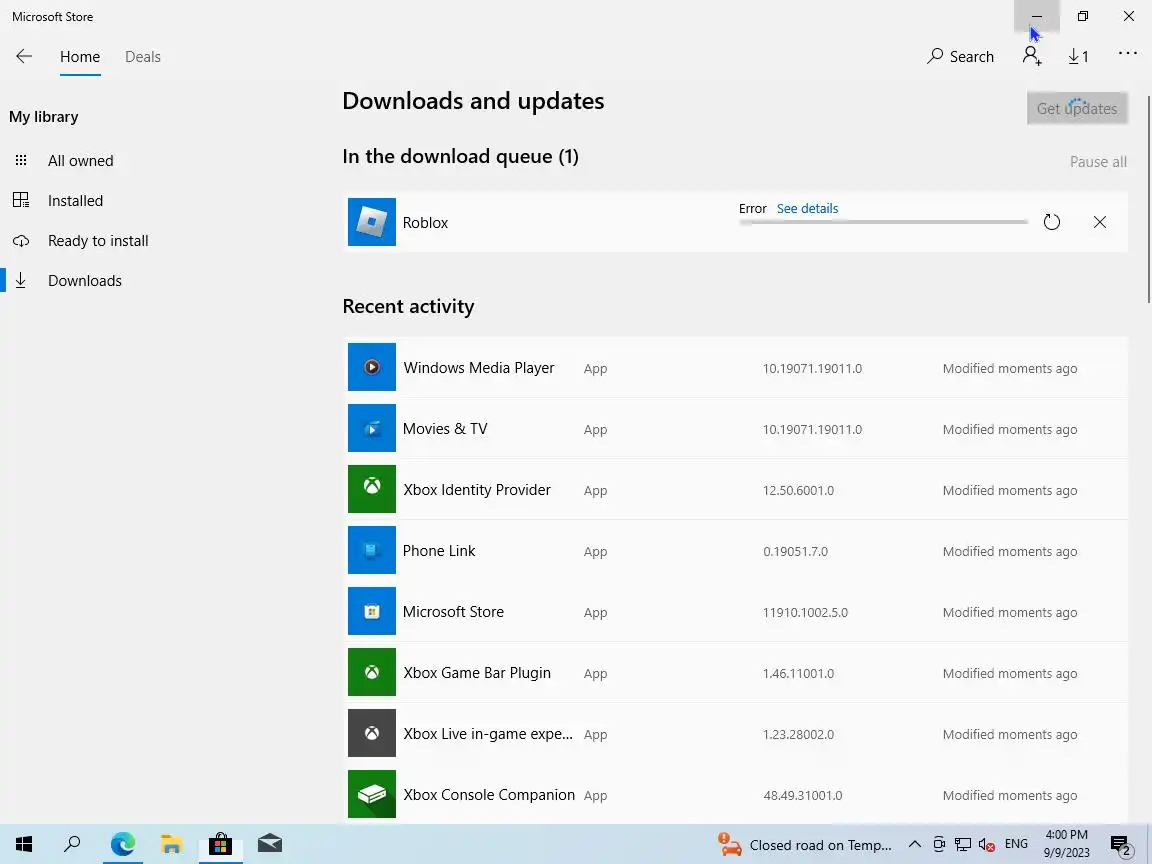Open the ENG language selector
Image resolution: width=1152 pixels, height=864 pixels.
pyautogui.click(x=1016, y=844)
